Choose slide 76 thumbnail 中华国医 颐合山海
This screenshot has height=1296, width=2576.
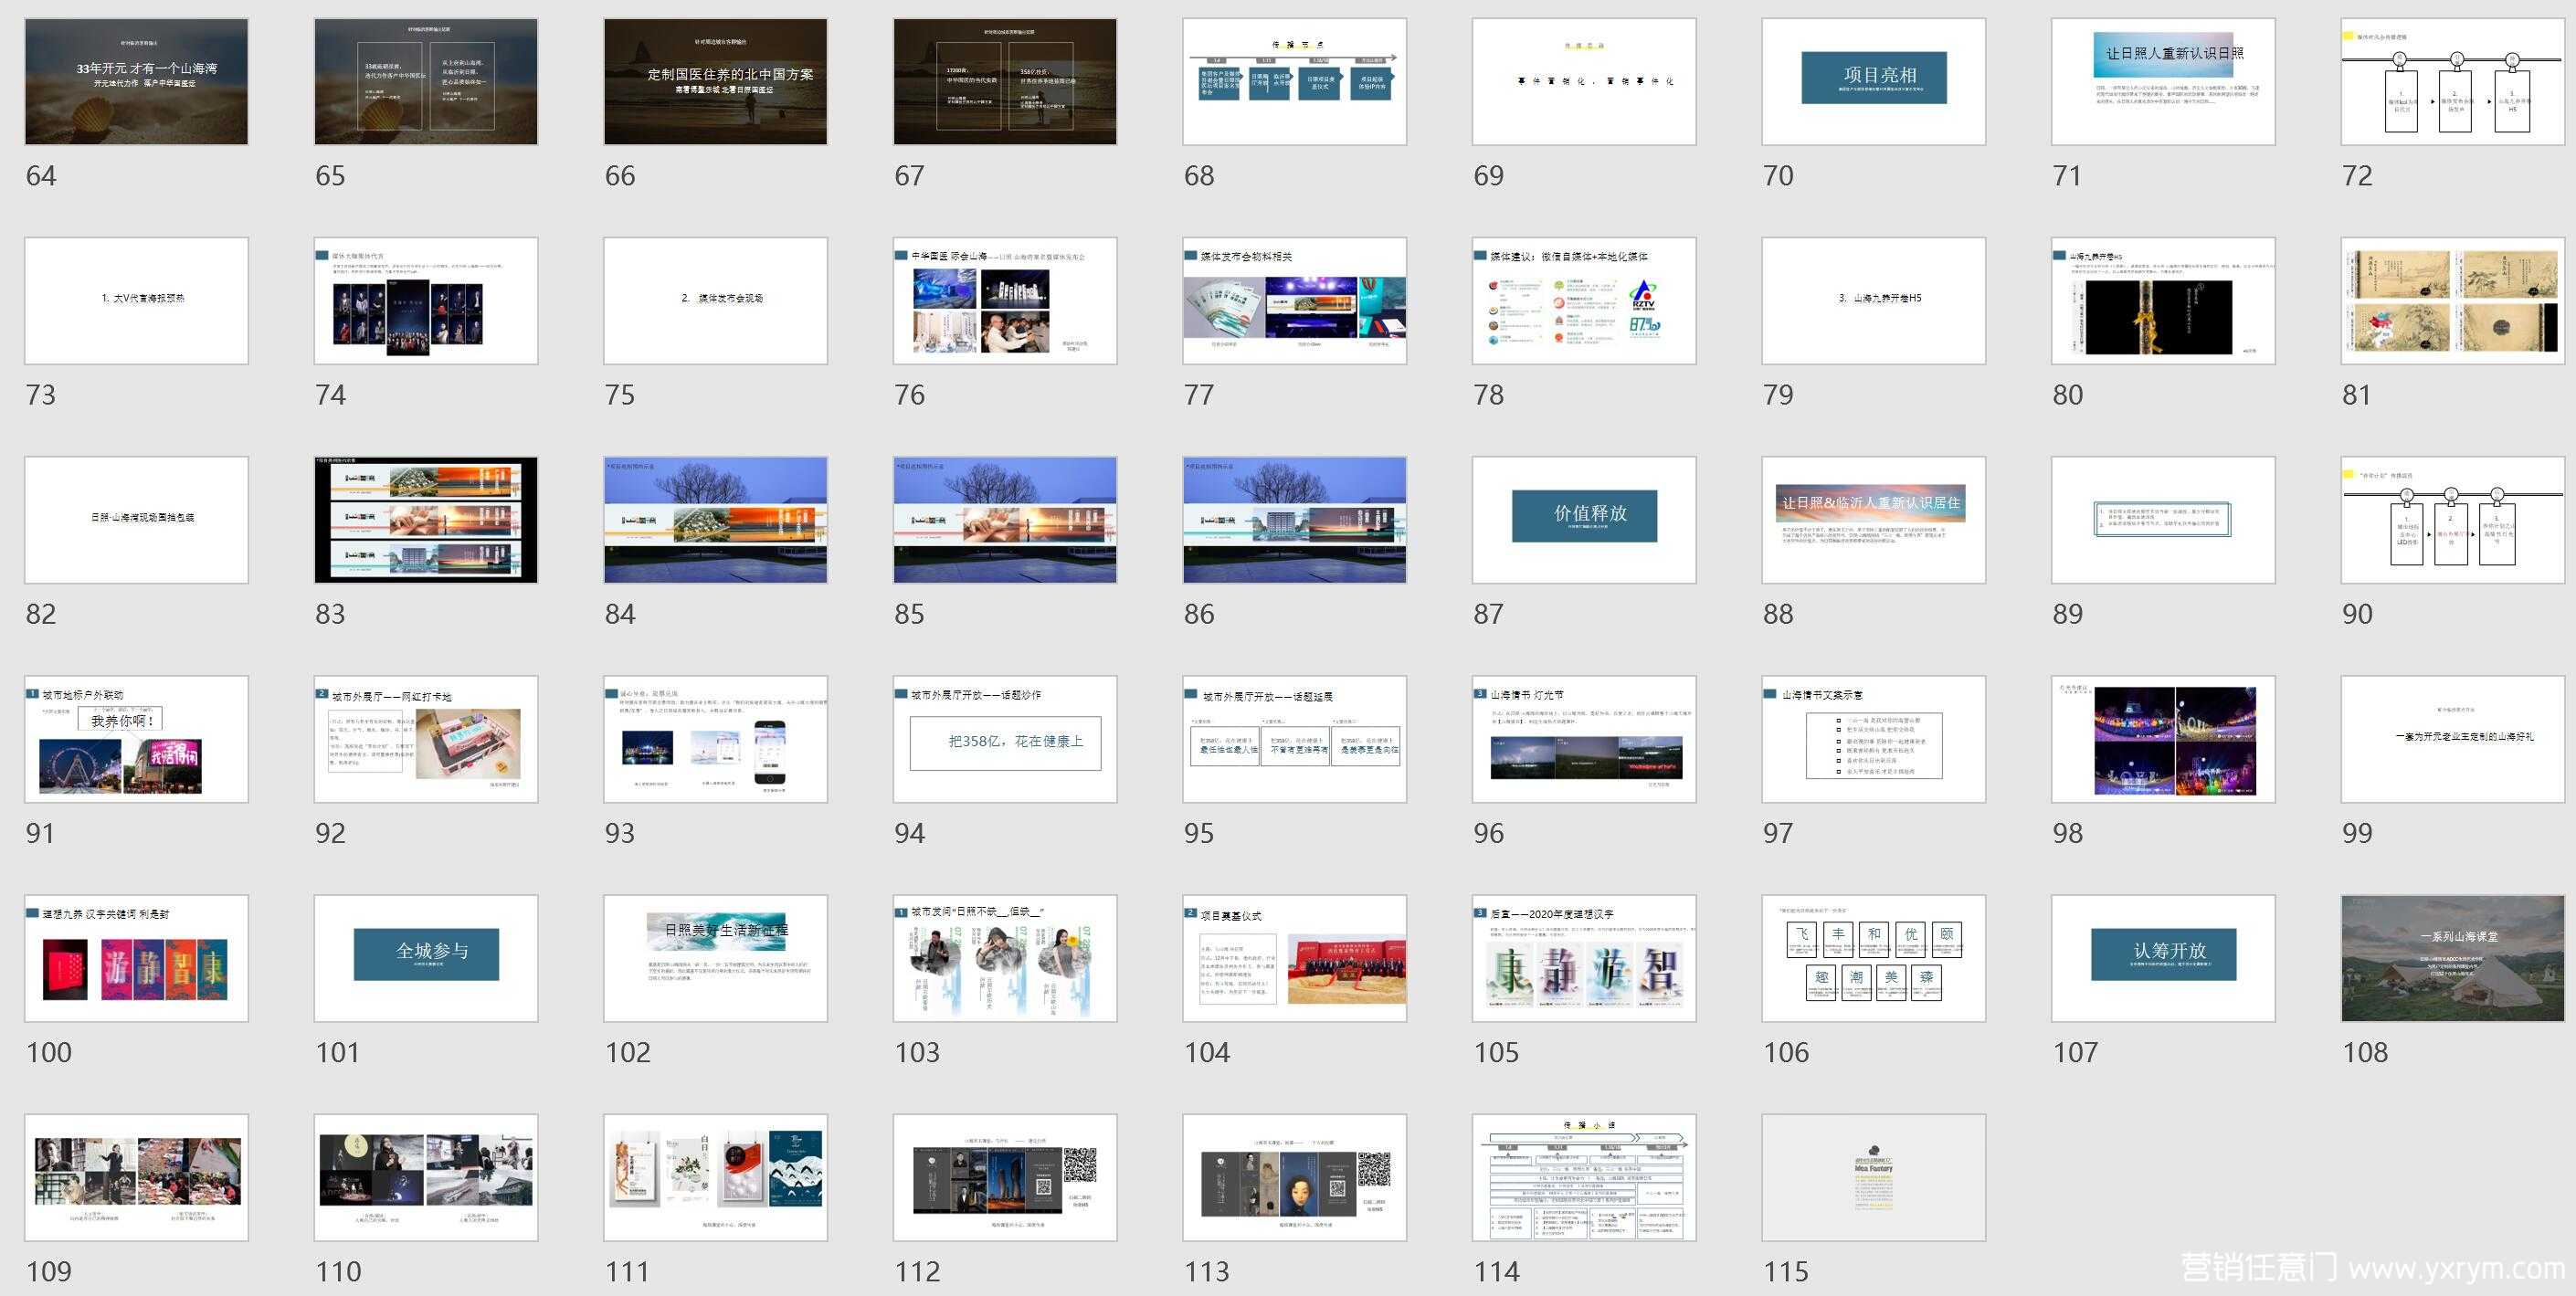[x=1005, y=300]
